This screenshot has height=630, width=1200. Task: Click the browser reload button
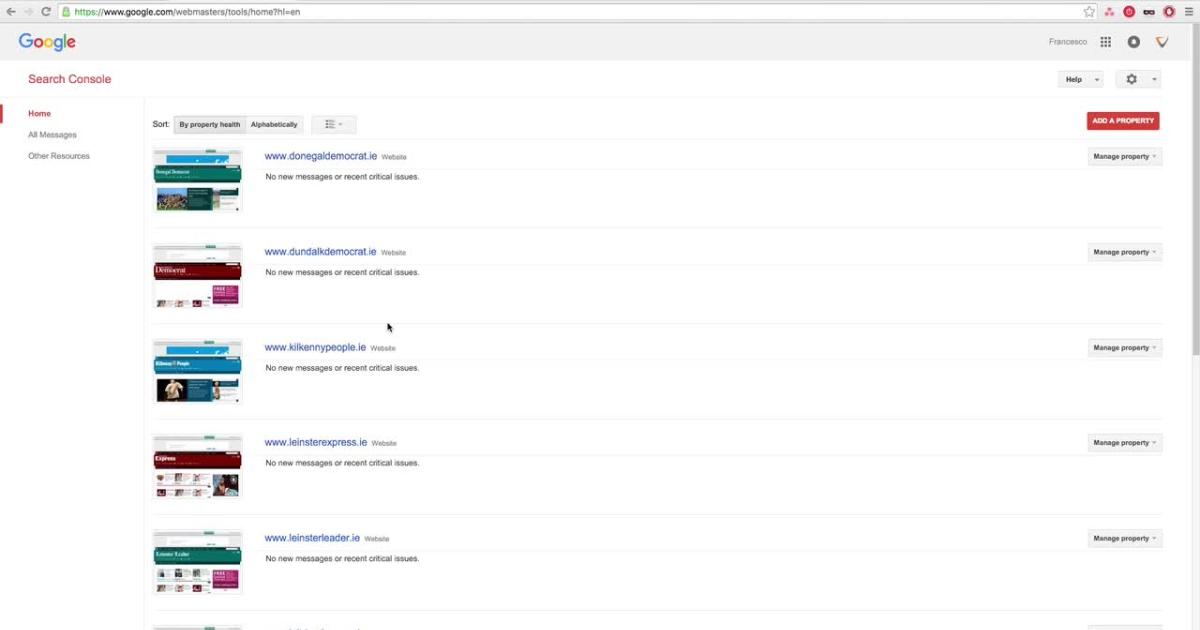point(46,12)
